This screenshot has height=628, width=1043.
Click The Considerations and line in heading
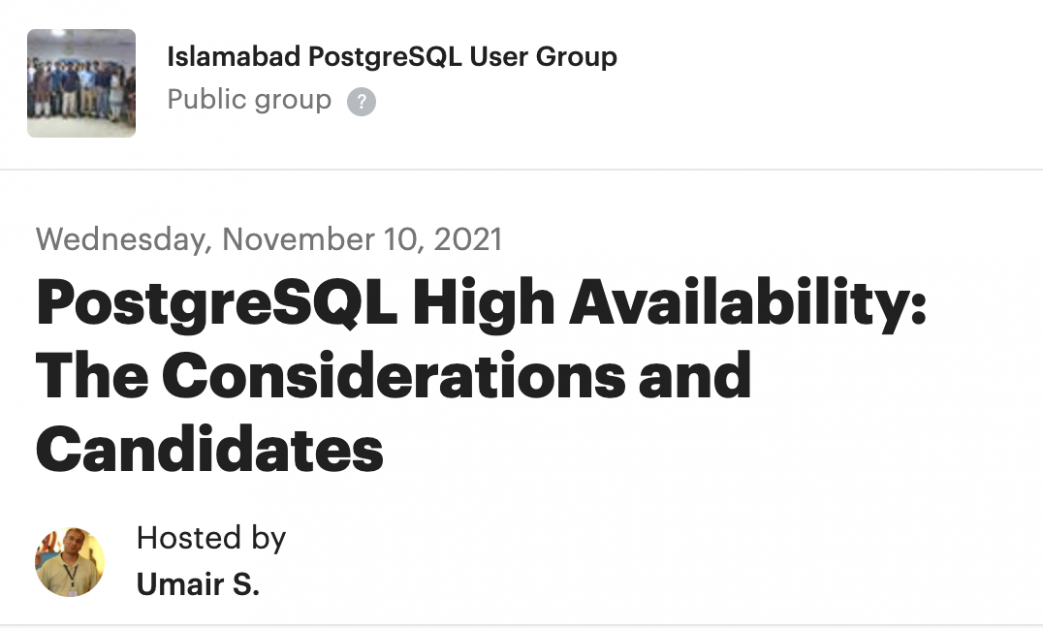click(392, 376)
